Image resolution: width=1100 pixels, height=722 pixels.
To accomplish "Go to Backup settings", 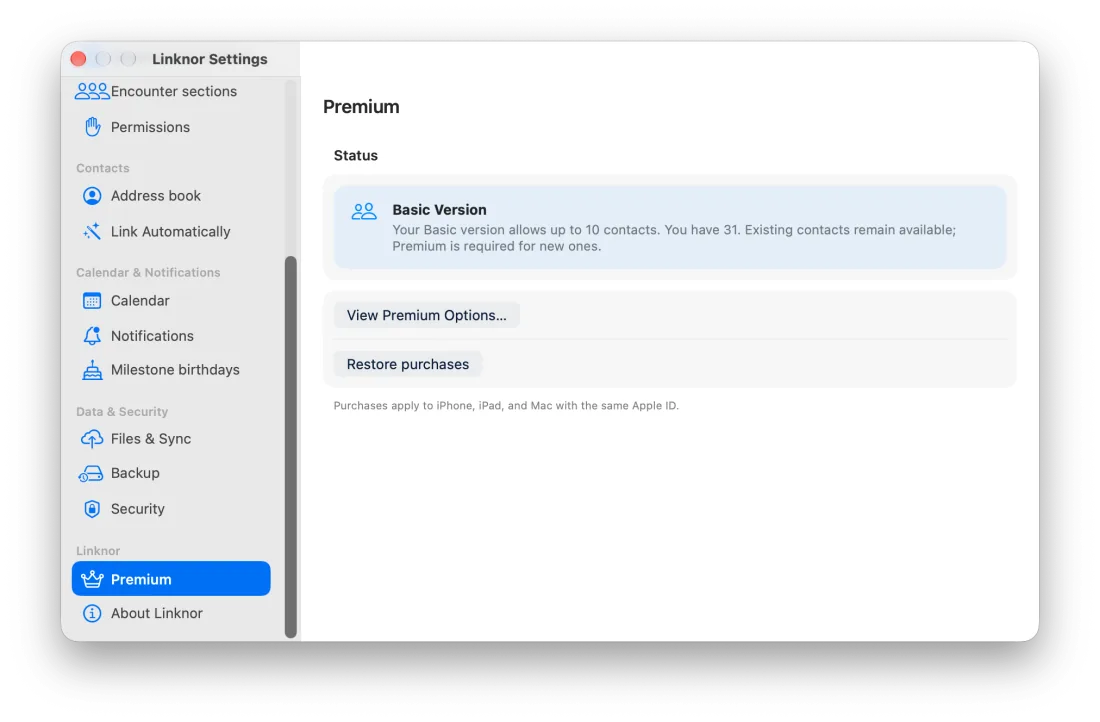I will (x=171, y=474).
